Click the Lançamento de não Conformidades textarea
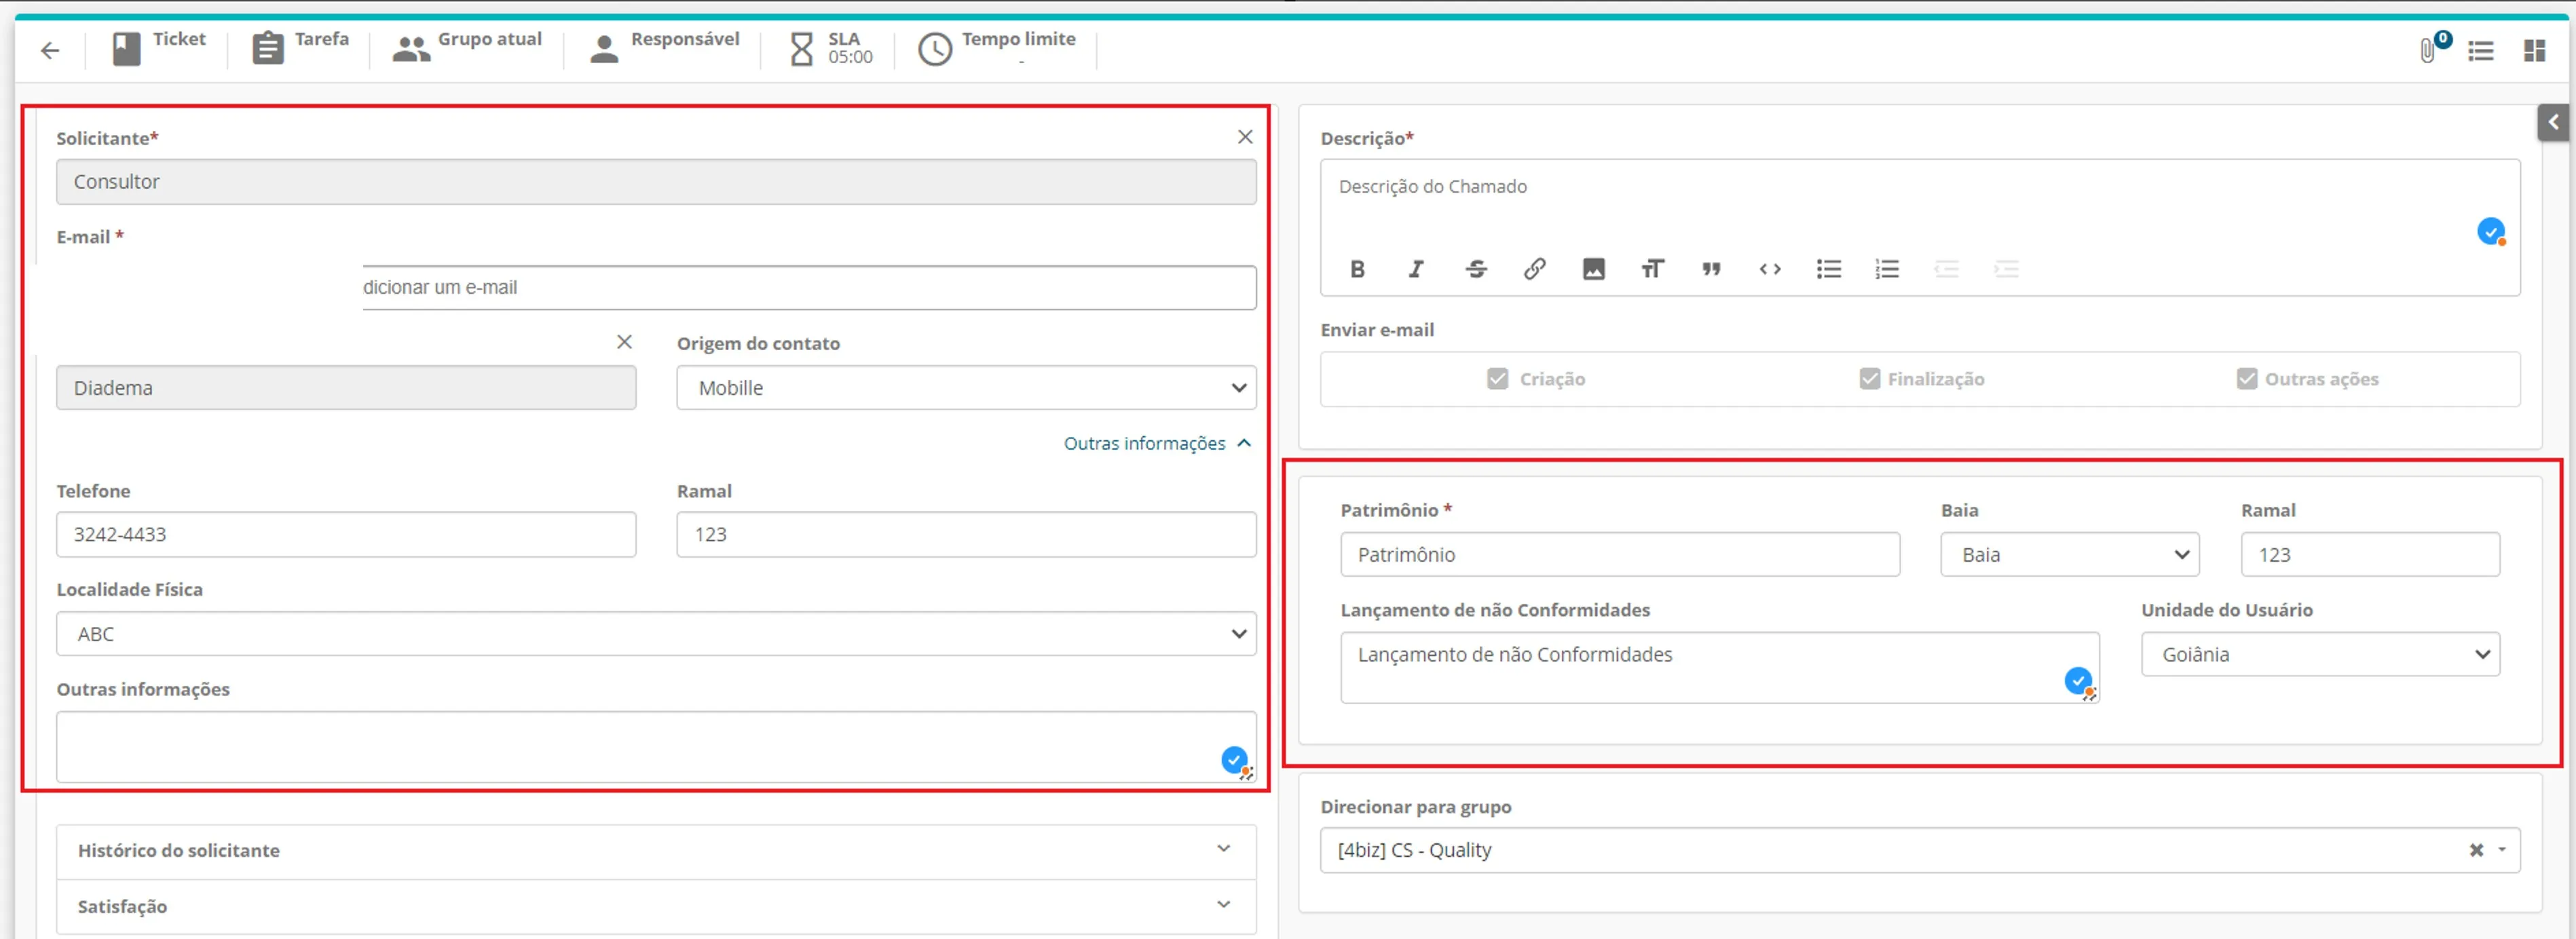The width and height of the screenshot is (2576, 939). (x=1720, y=668)
